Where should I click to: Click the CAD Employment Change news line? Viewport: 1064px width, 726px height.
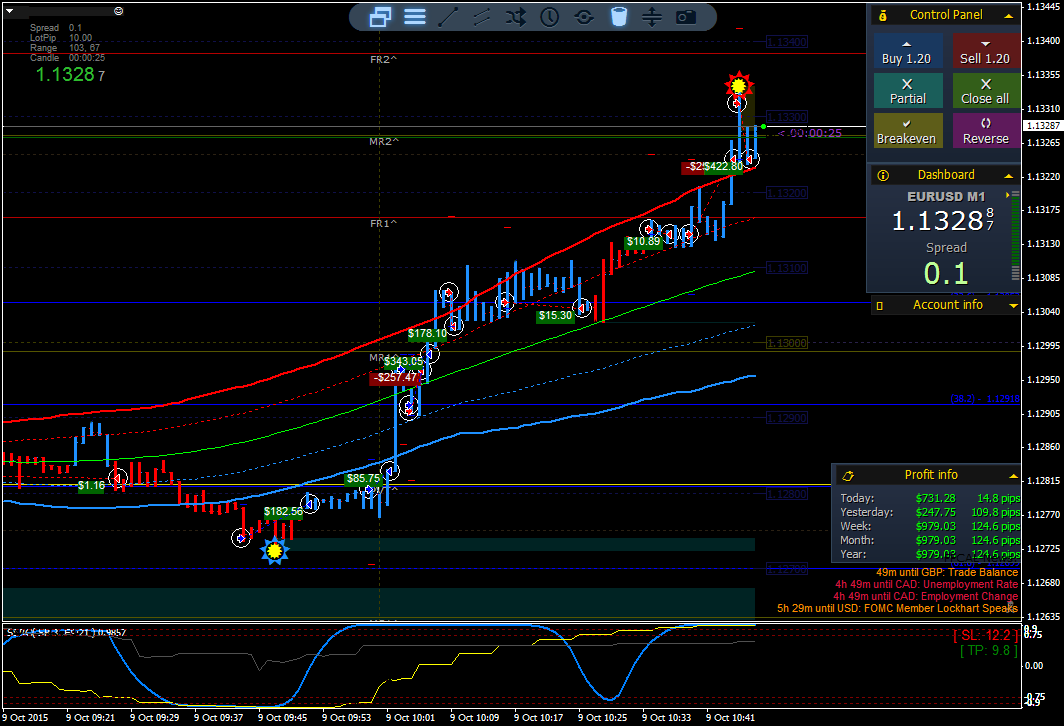(926, 596)
